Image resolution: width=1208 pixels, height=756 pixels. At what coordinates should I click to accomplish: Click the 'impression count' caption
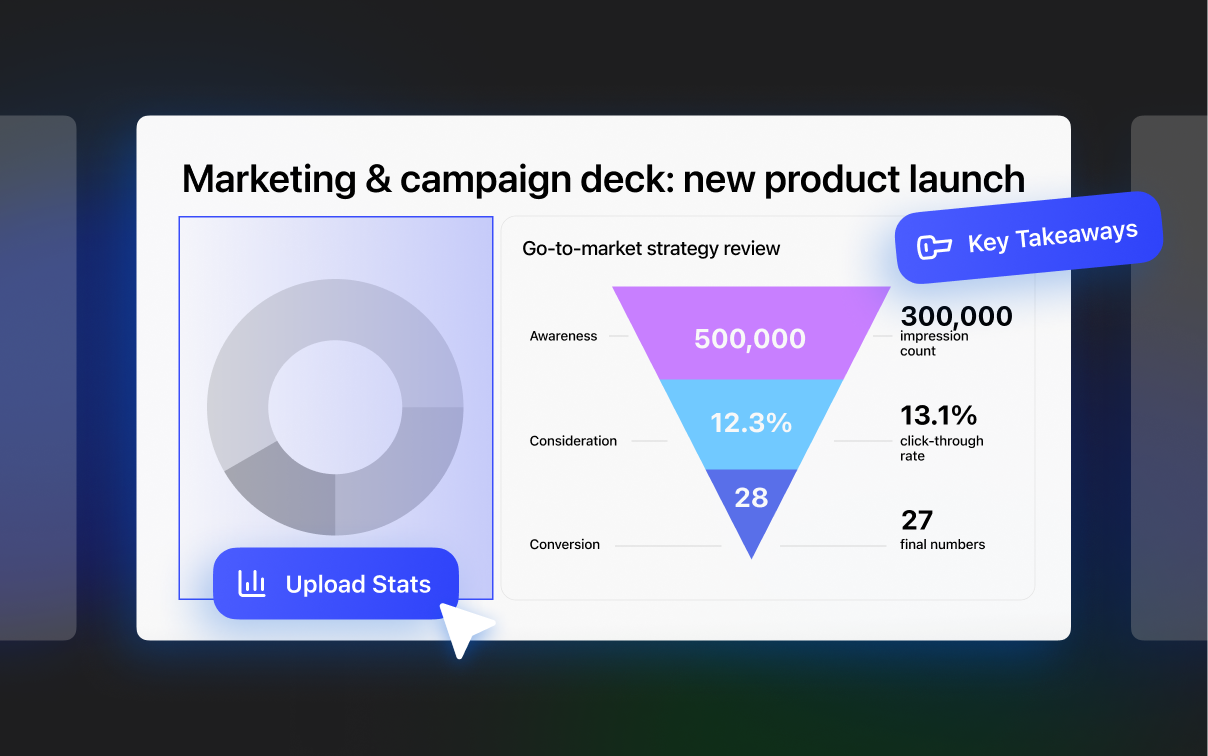pyautogui.click(x=934, y=344)
